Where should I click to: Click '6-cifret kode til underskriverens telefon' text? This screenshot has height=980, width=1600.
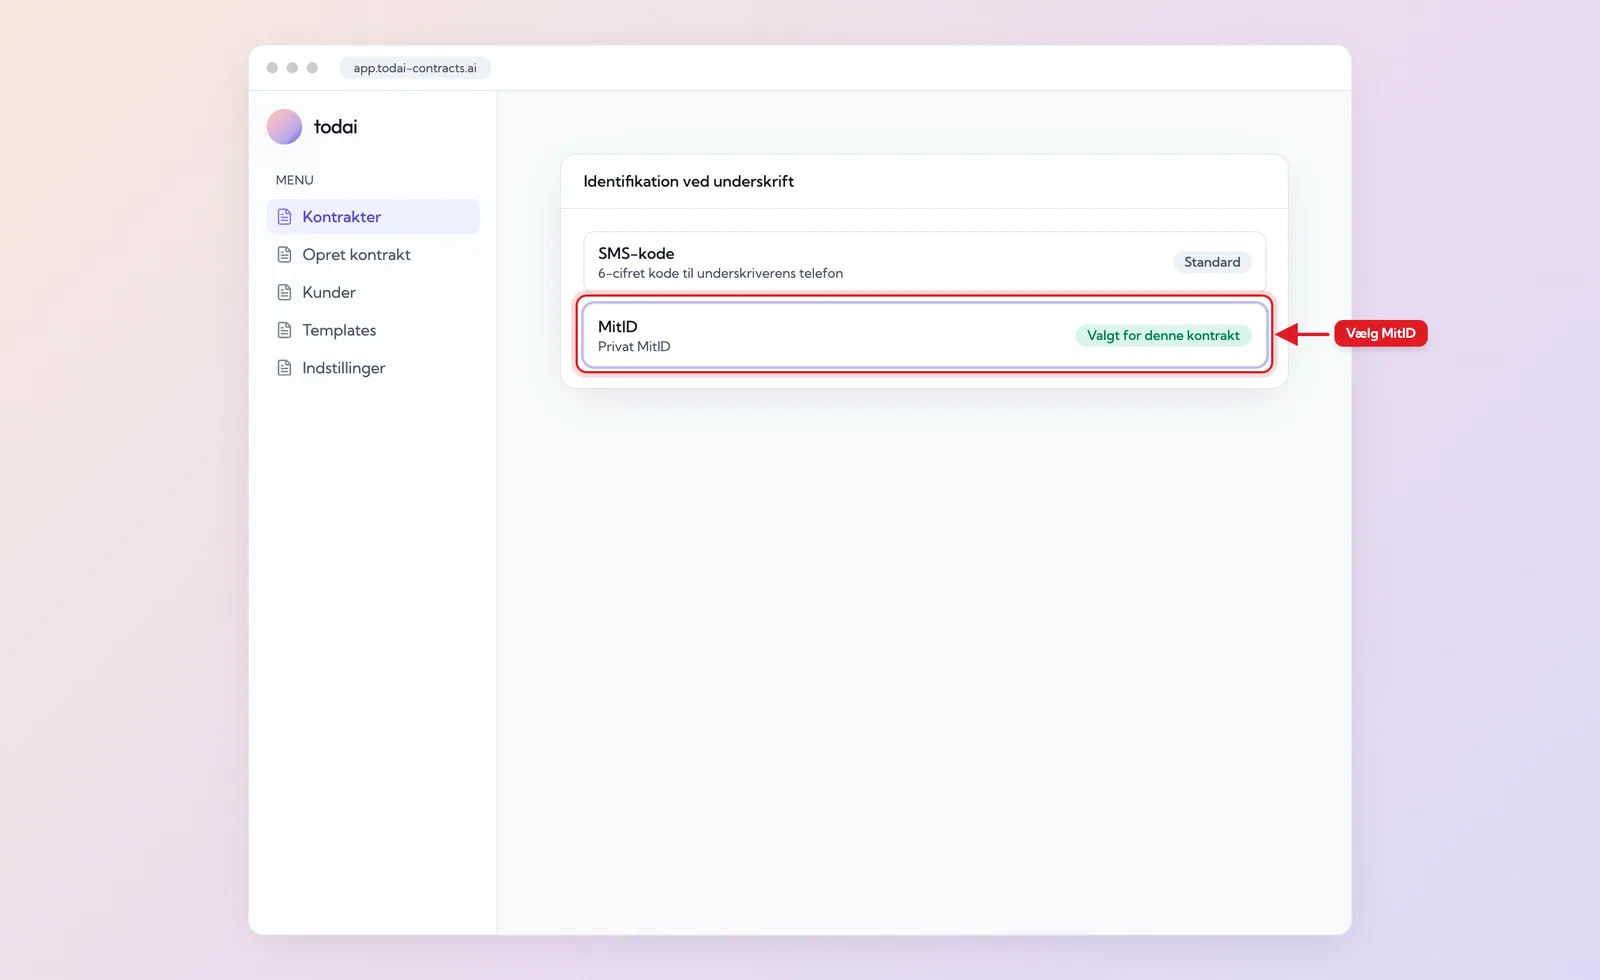point(720,273)
